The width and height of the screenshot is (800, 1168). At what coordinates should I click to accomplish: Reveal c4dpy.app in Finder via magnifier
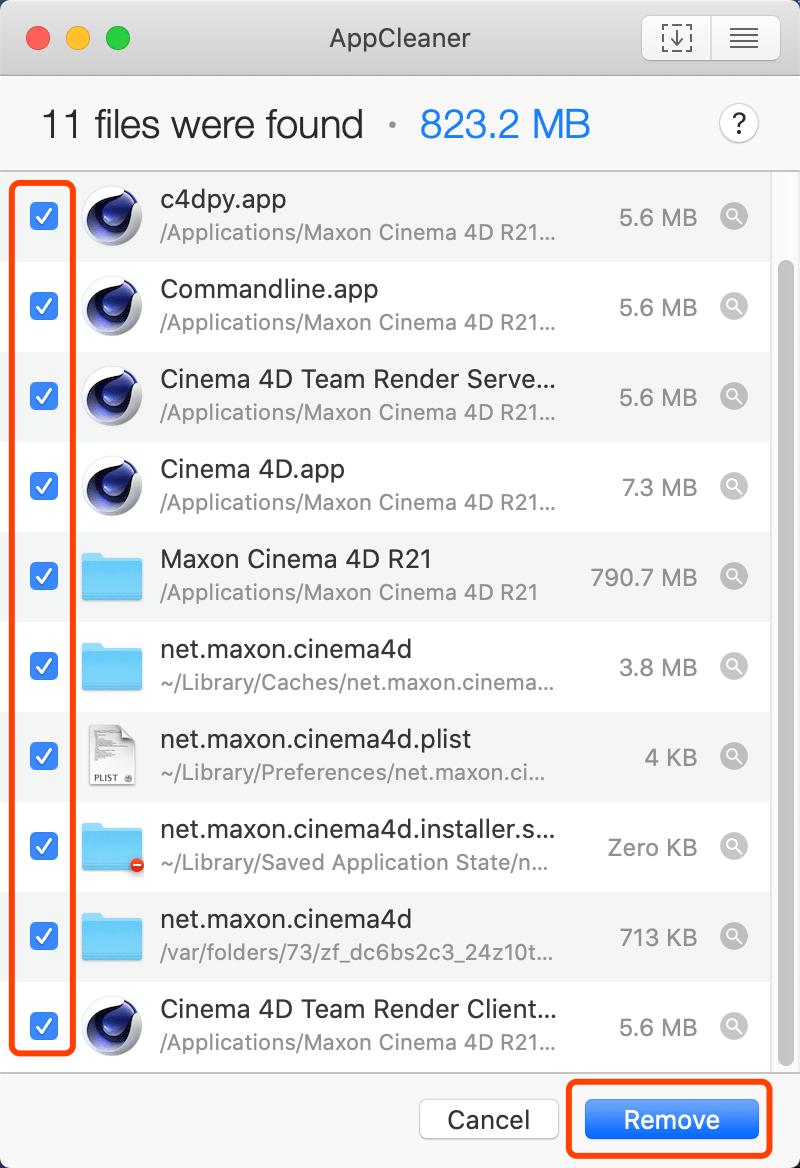734,216
